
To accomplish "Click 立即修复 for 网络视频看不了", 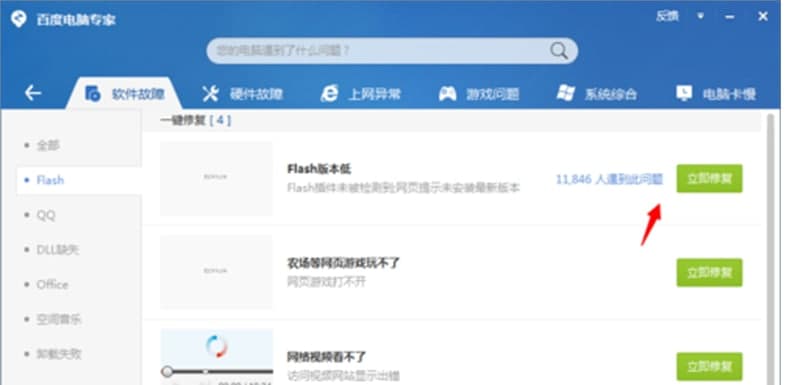I will (709, 366).
